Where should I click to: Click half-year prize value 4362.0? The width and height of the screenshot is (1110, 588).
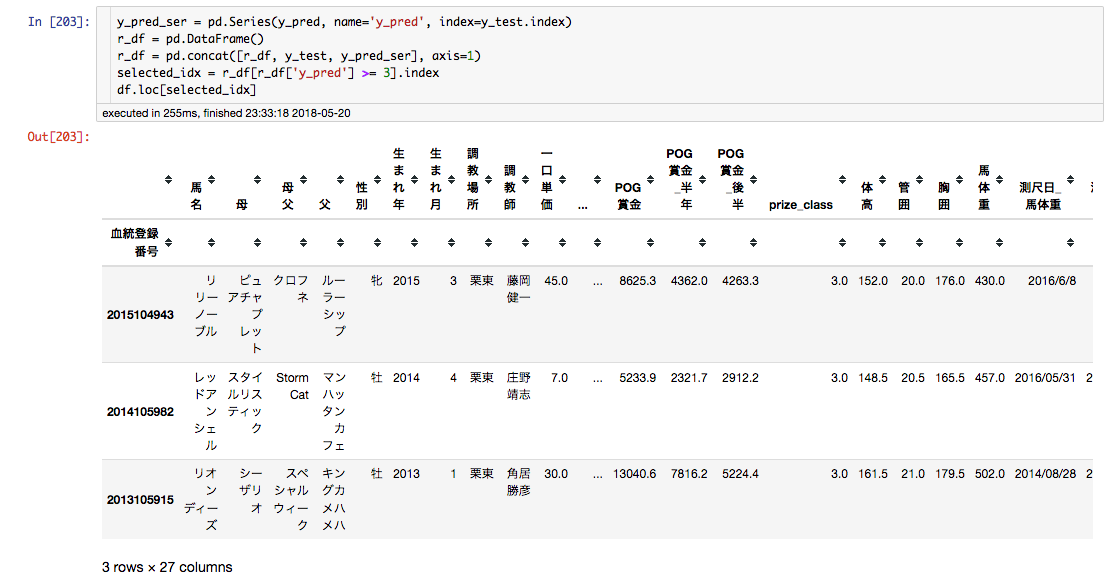click(x=689, y=281)
